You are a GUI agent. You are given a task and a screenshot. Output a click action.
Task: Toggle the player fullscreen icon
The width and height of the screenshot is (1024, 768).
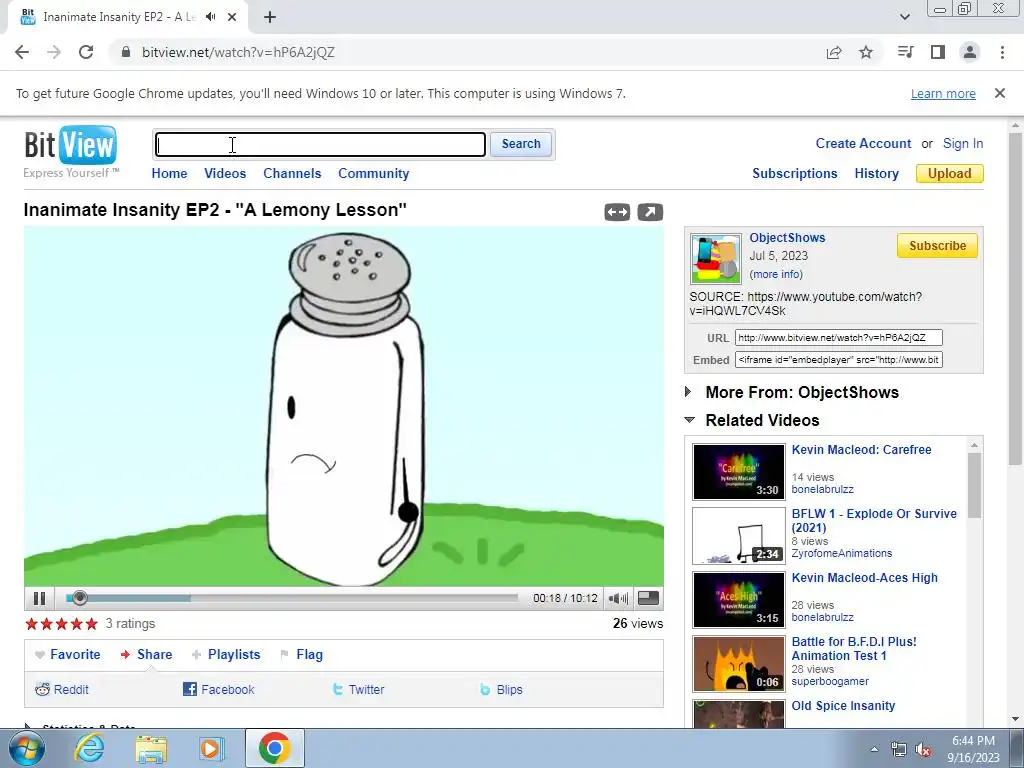pyautogui.click(x=648, y=598)
